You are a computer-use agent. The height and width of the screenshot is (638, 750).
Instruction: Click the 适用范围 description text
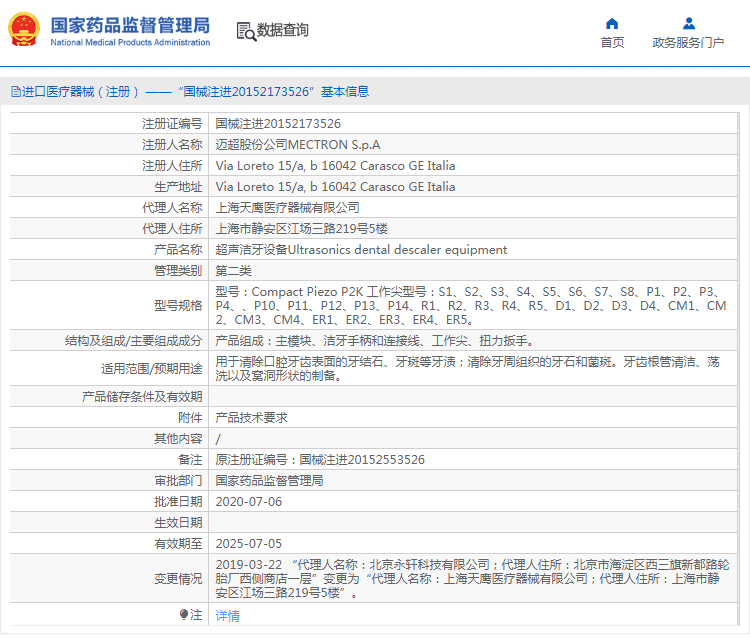(x=467, y=369)
